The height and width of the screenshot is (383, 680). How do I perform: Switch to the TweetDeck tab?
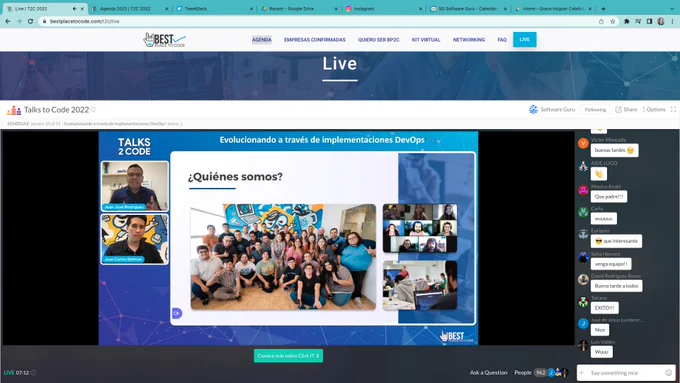click(x=214, y=9)
